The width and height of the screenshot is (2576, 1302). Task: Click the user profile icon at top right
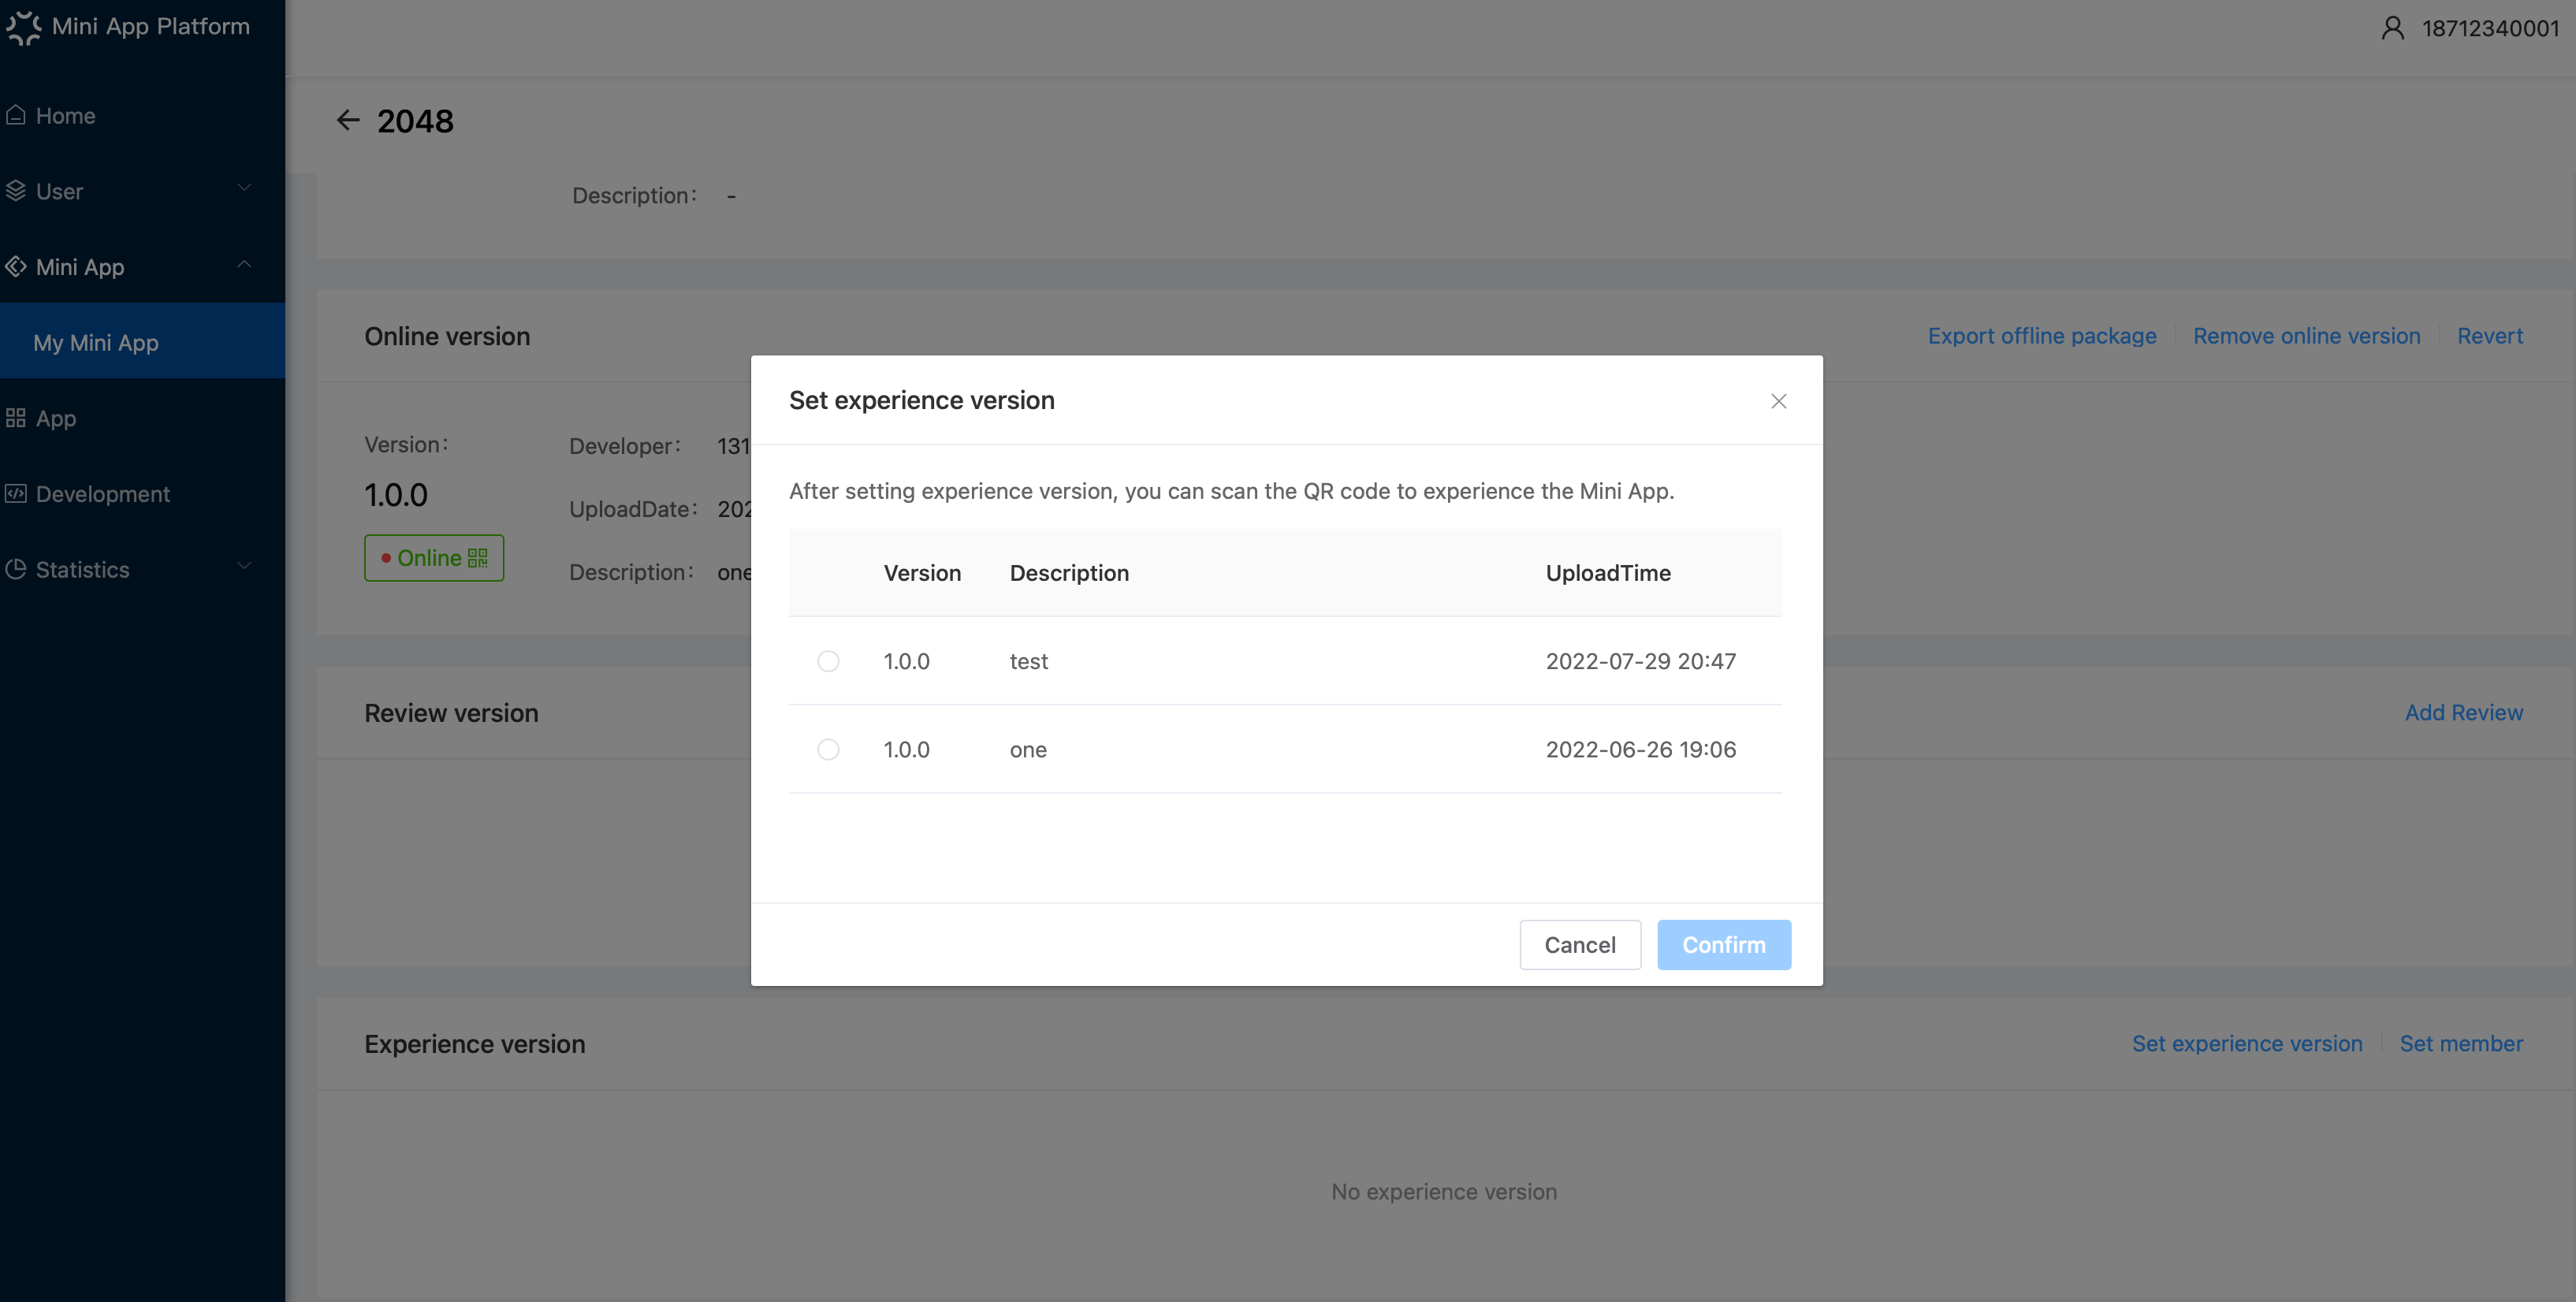click(2392, 28)
